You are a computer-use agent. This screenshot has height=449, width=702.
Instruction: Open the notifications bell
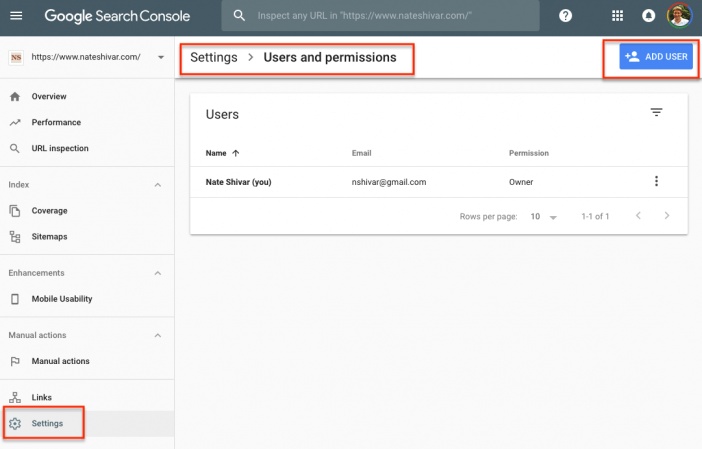tap(648, 16)
